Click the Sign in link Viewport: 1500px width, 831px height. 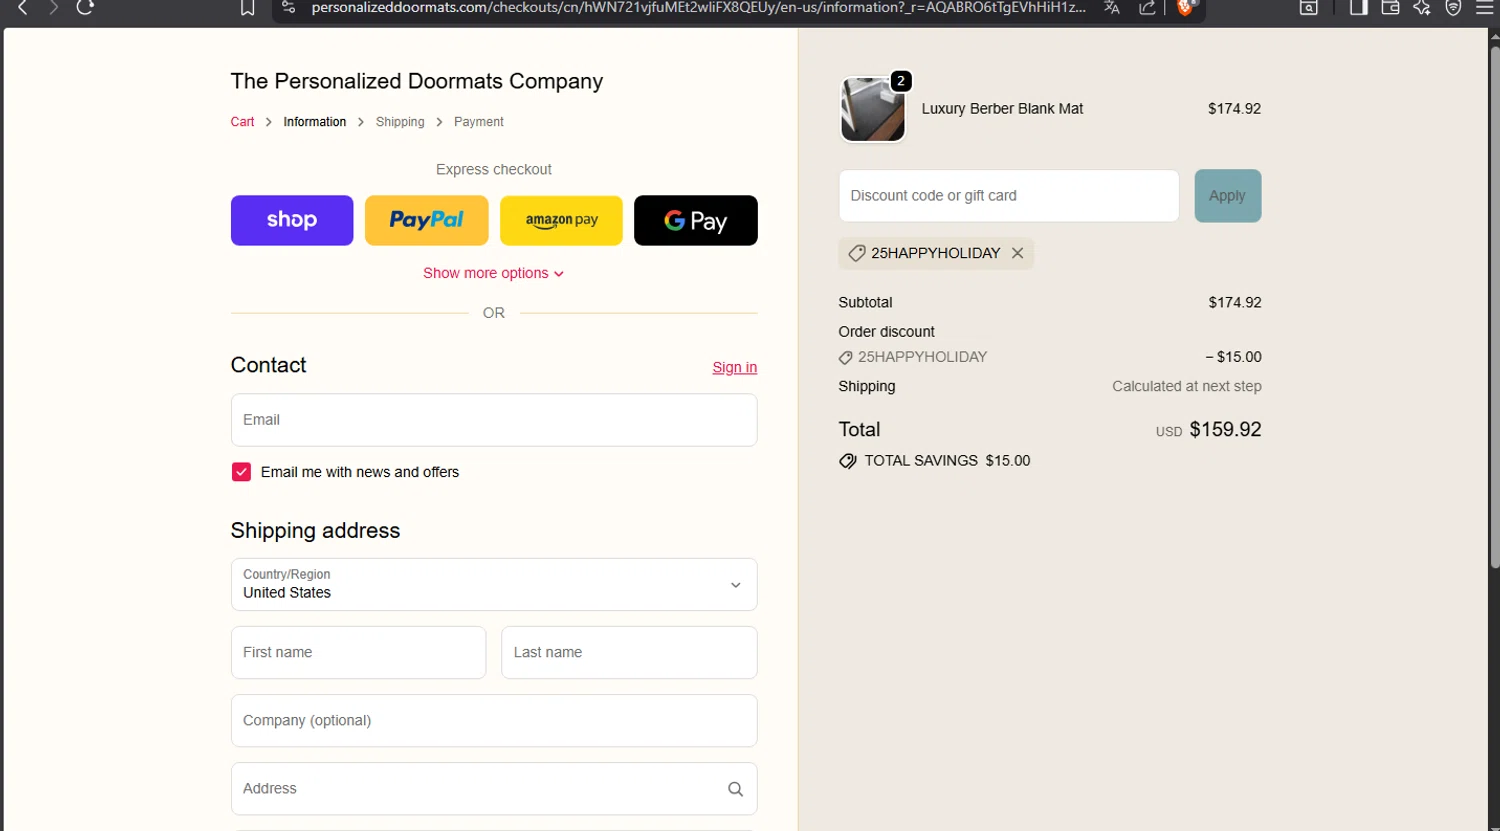pos(735,367)
